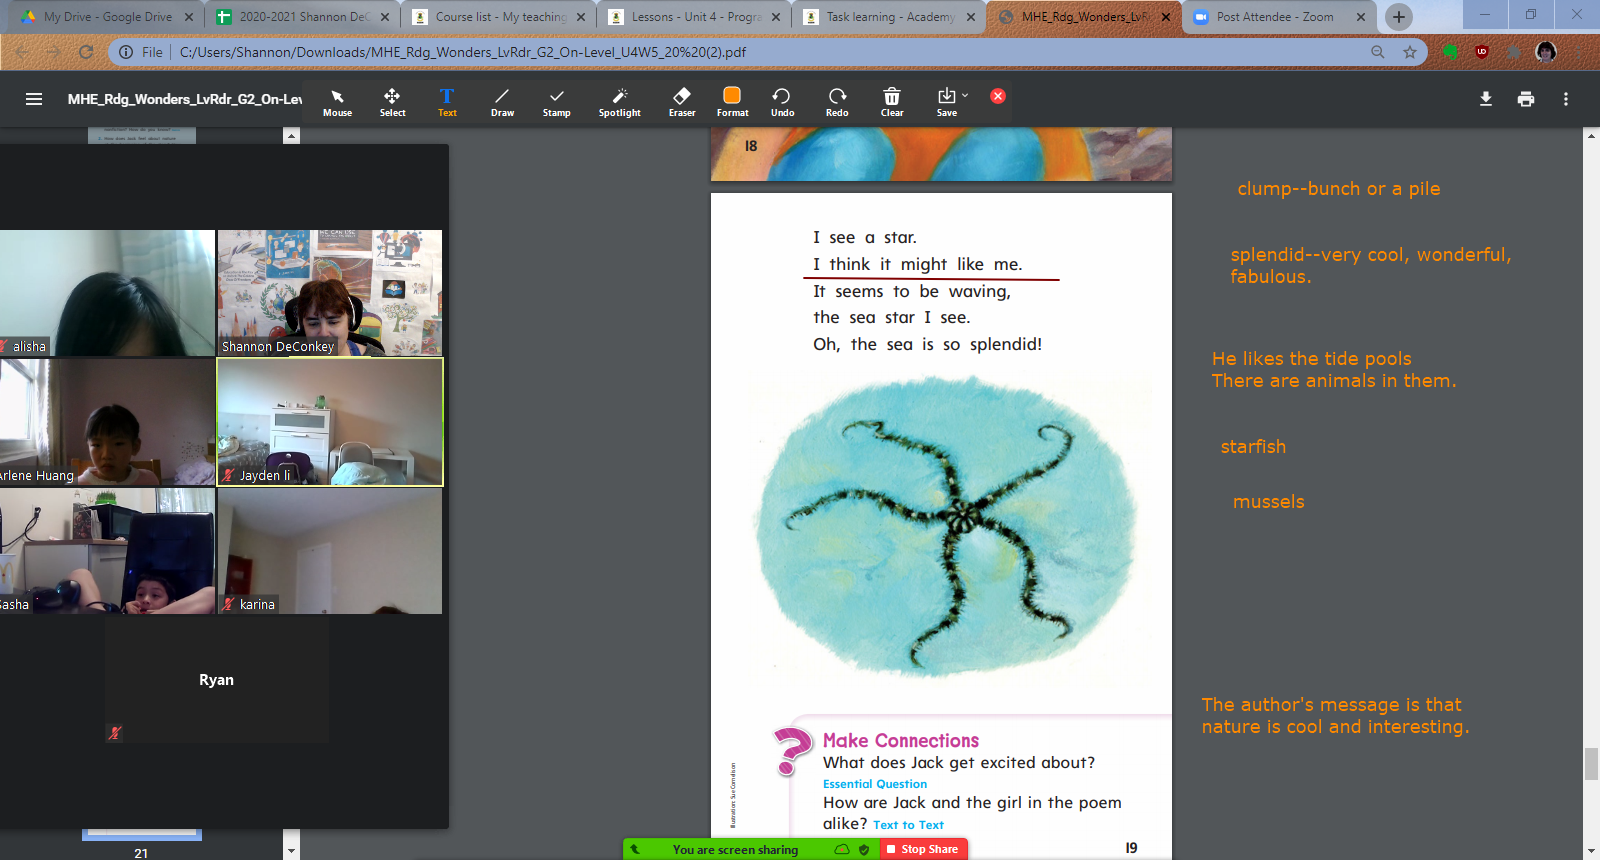Open a new browser tab
The width and height of the screenshot is (1600, 860).
(1399, 17)
